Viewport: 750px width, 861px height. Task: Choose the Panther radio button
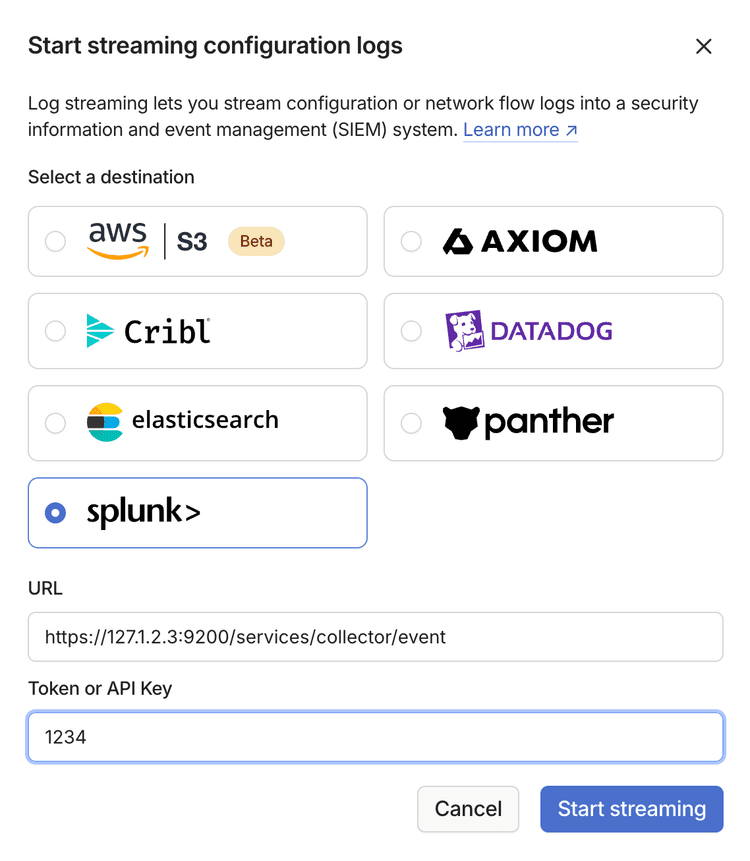pyautogui.click(x=411, y=423)
